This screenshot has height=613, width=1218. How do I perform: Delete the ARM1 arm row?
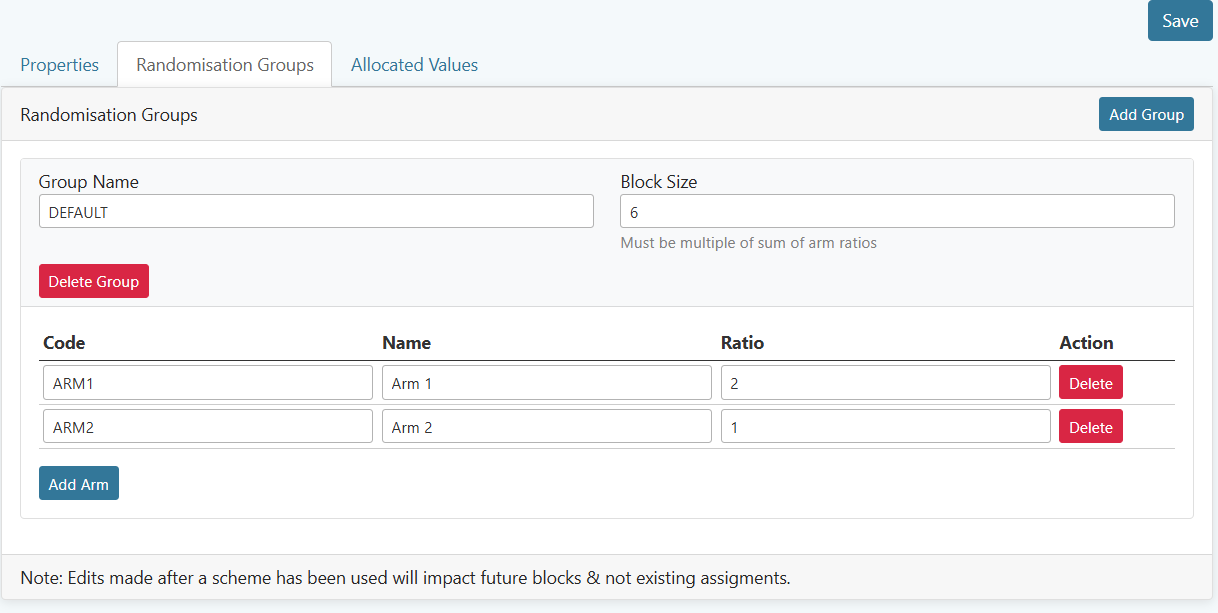coord(1090,382)
